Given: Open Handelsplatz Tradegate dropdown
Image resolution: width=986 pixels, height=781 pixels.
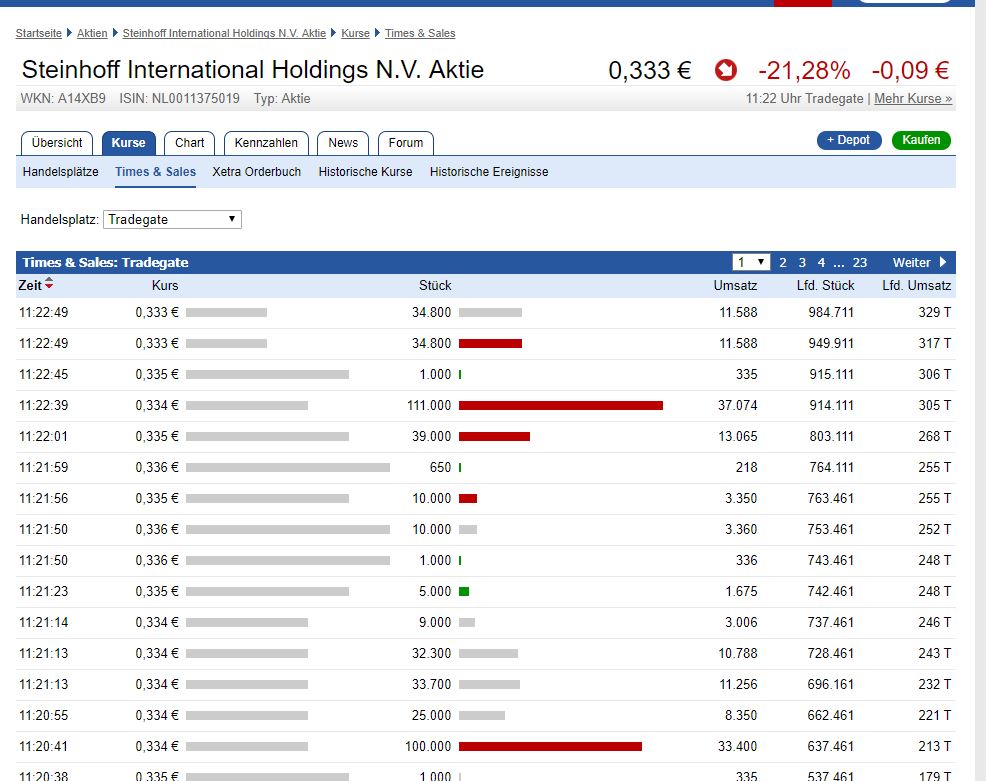Looking at the screenshot, I should pyautogui.click(x=172, y=219).
